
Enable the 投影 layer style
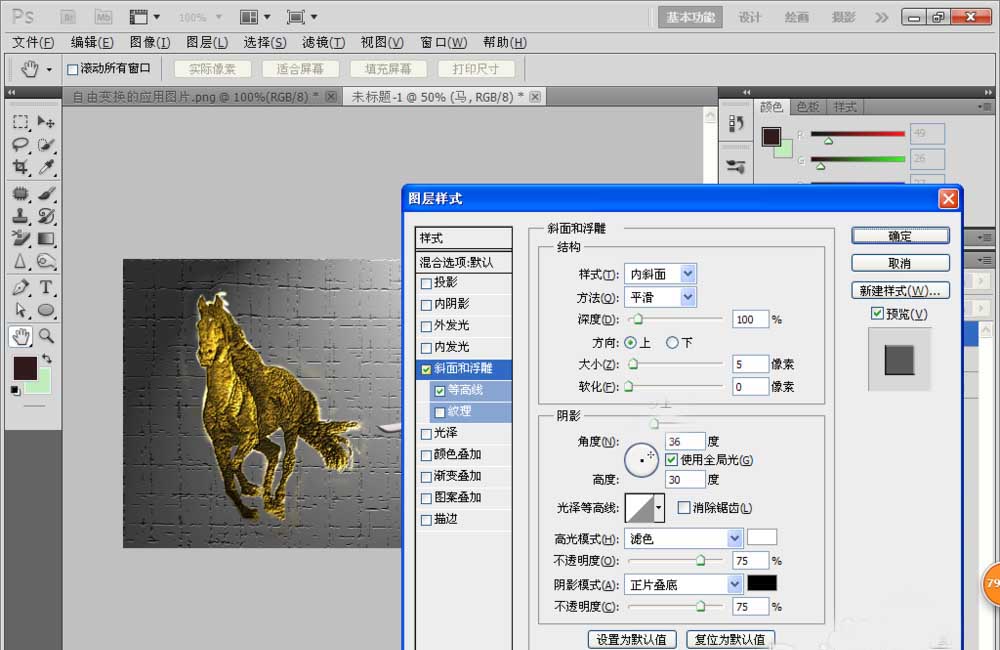427,283
